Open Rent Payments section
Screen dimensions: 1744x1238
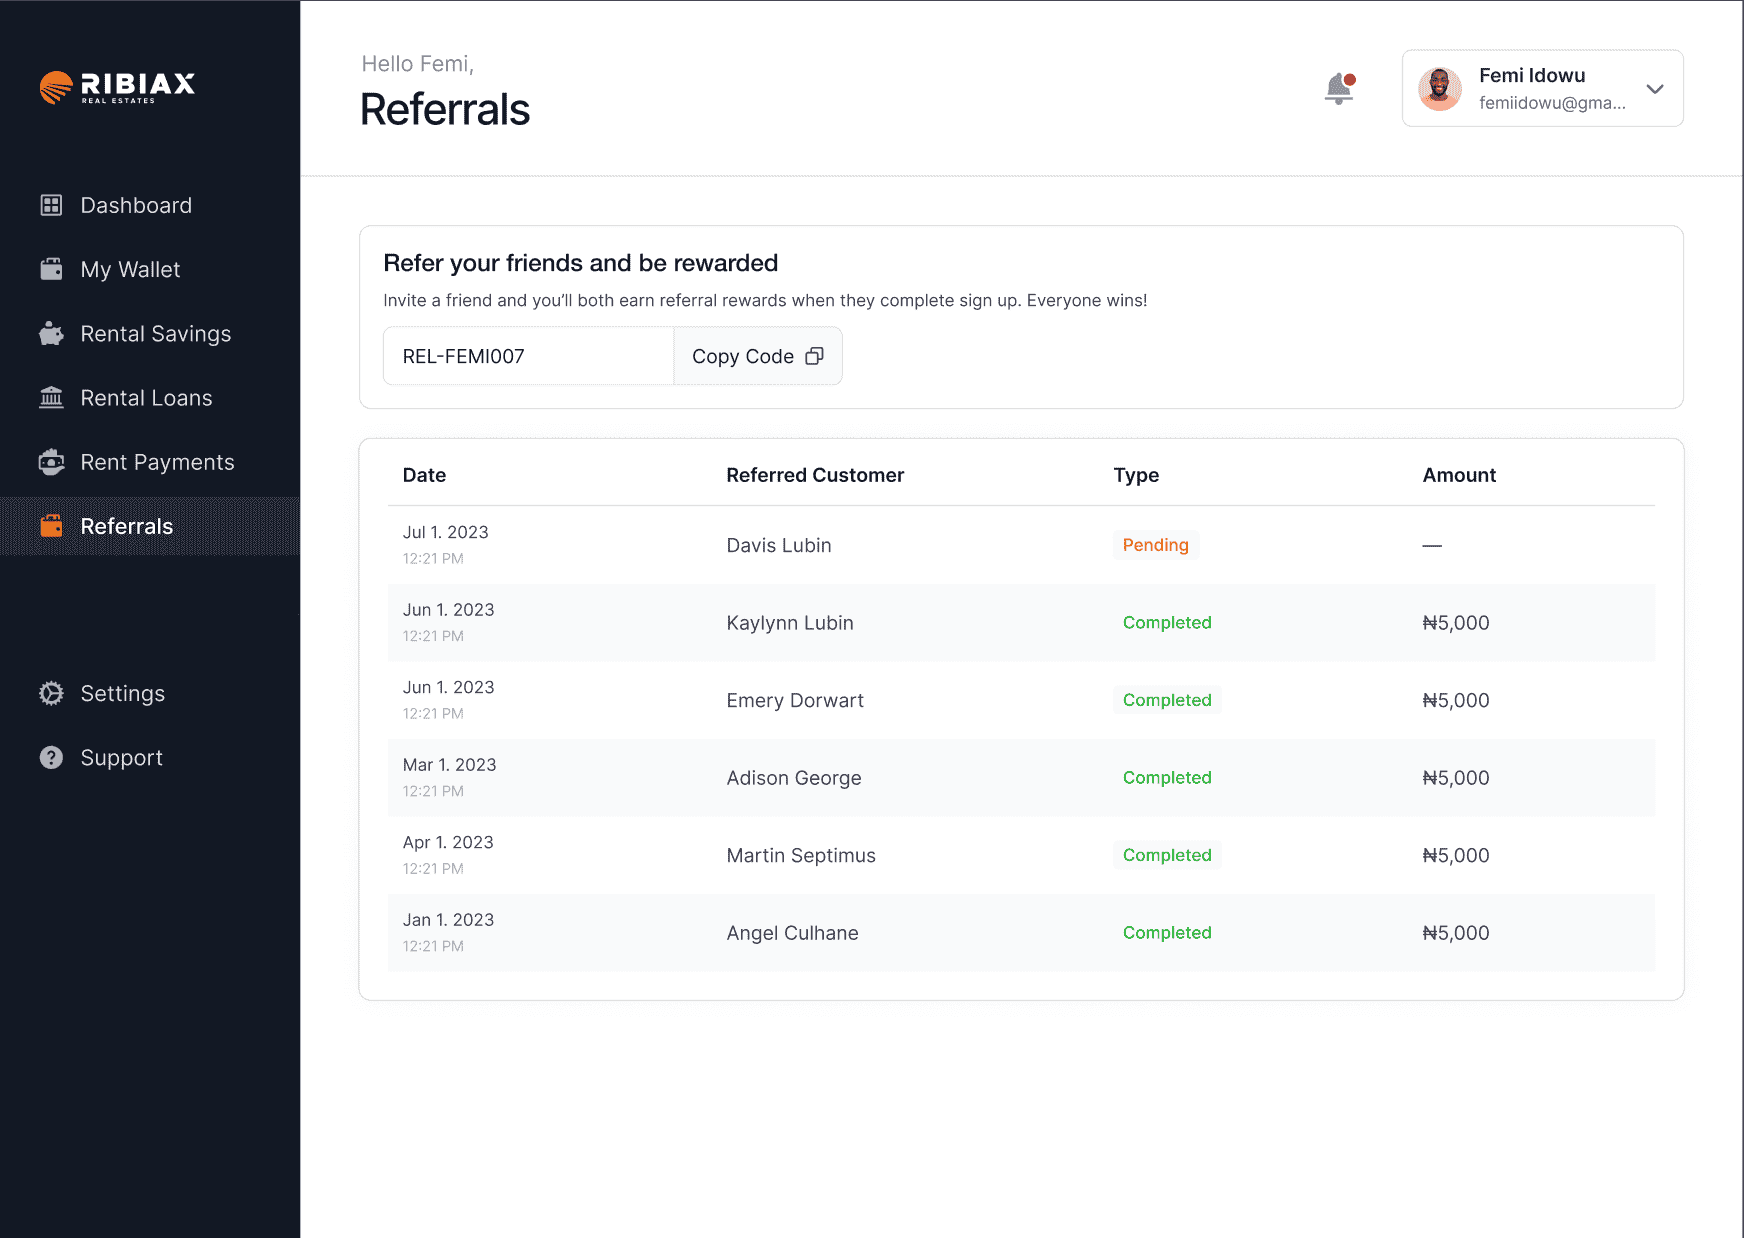(x=150, y=462)
